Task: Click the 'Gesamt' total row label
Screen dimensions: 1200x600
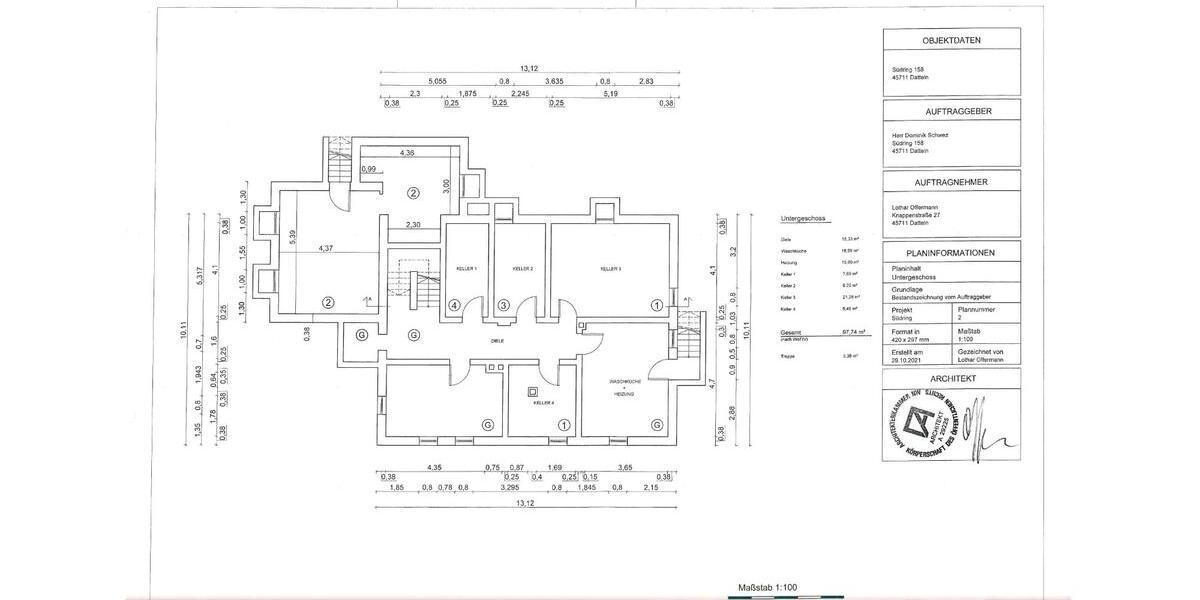Action: pos(790,331)
